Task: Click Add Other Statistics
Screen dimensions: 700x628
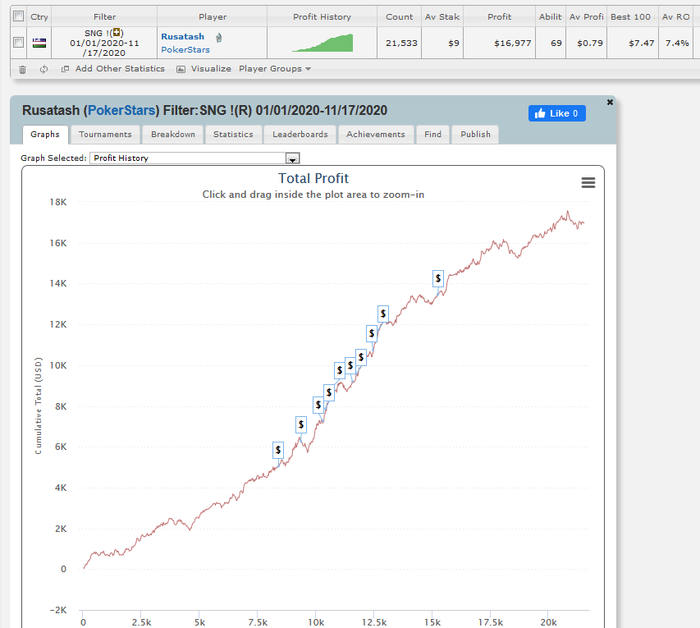Action: tap(120, 69)
